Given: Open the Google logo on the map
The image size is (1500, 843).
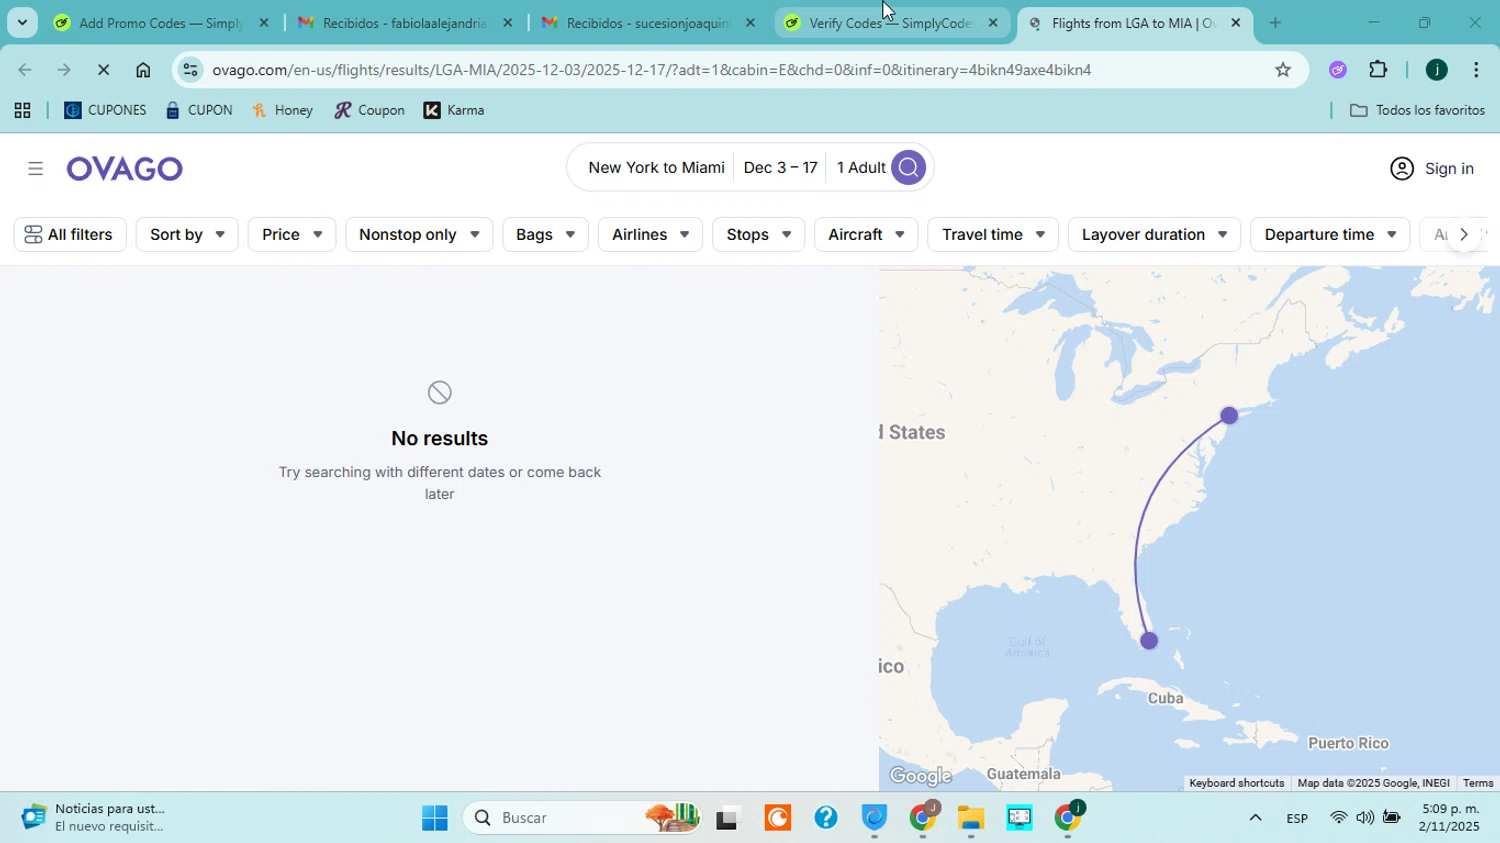Looking at the screenshot, I should point(920,777).
